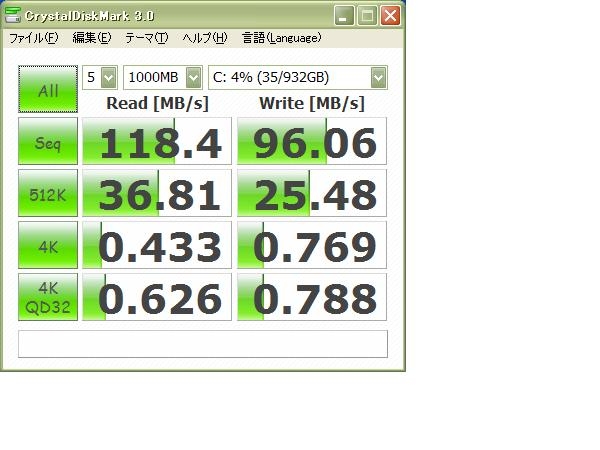This screenshot has width=600, height=450.
Task: Expand the 1000MB test size dropdown
Action: [x=194, y=78]
